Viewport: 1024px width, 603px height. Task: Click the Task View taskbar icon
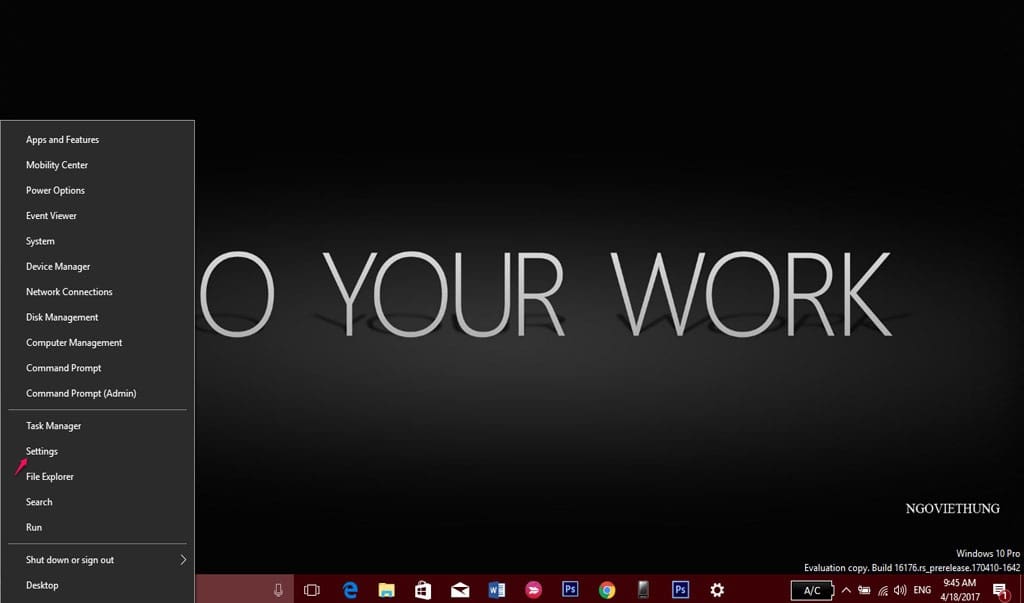click(x=311, y=590)
